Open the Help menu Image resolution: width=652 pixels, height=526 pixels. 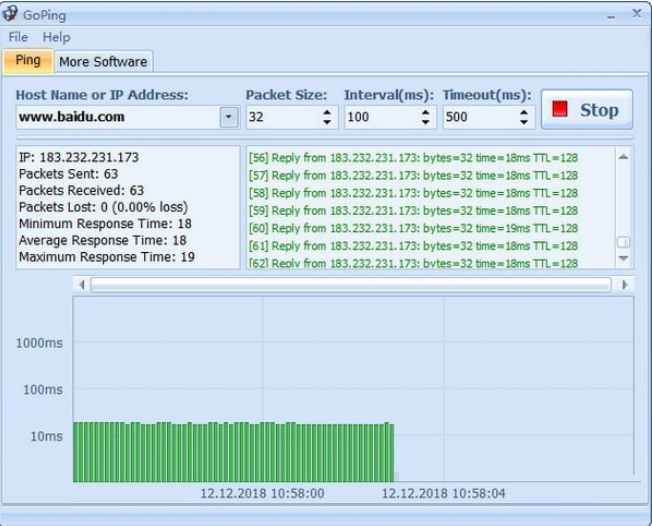pos(56,37)
